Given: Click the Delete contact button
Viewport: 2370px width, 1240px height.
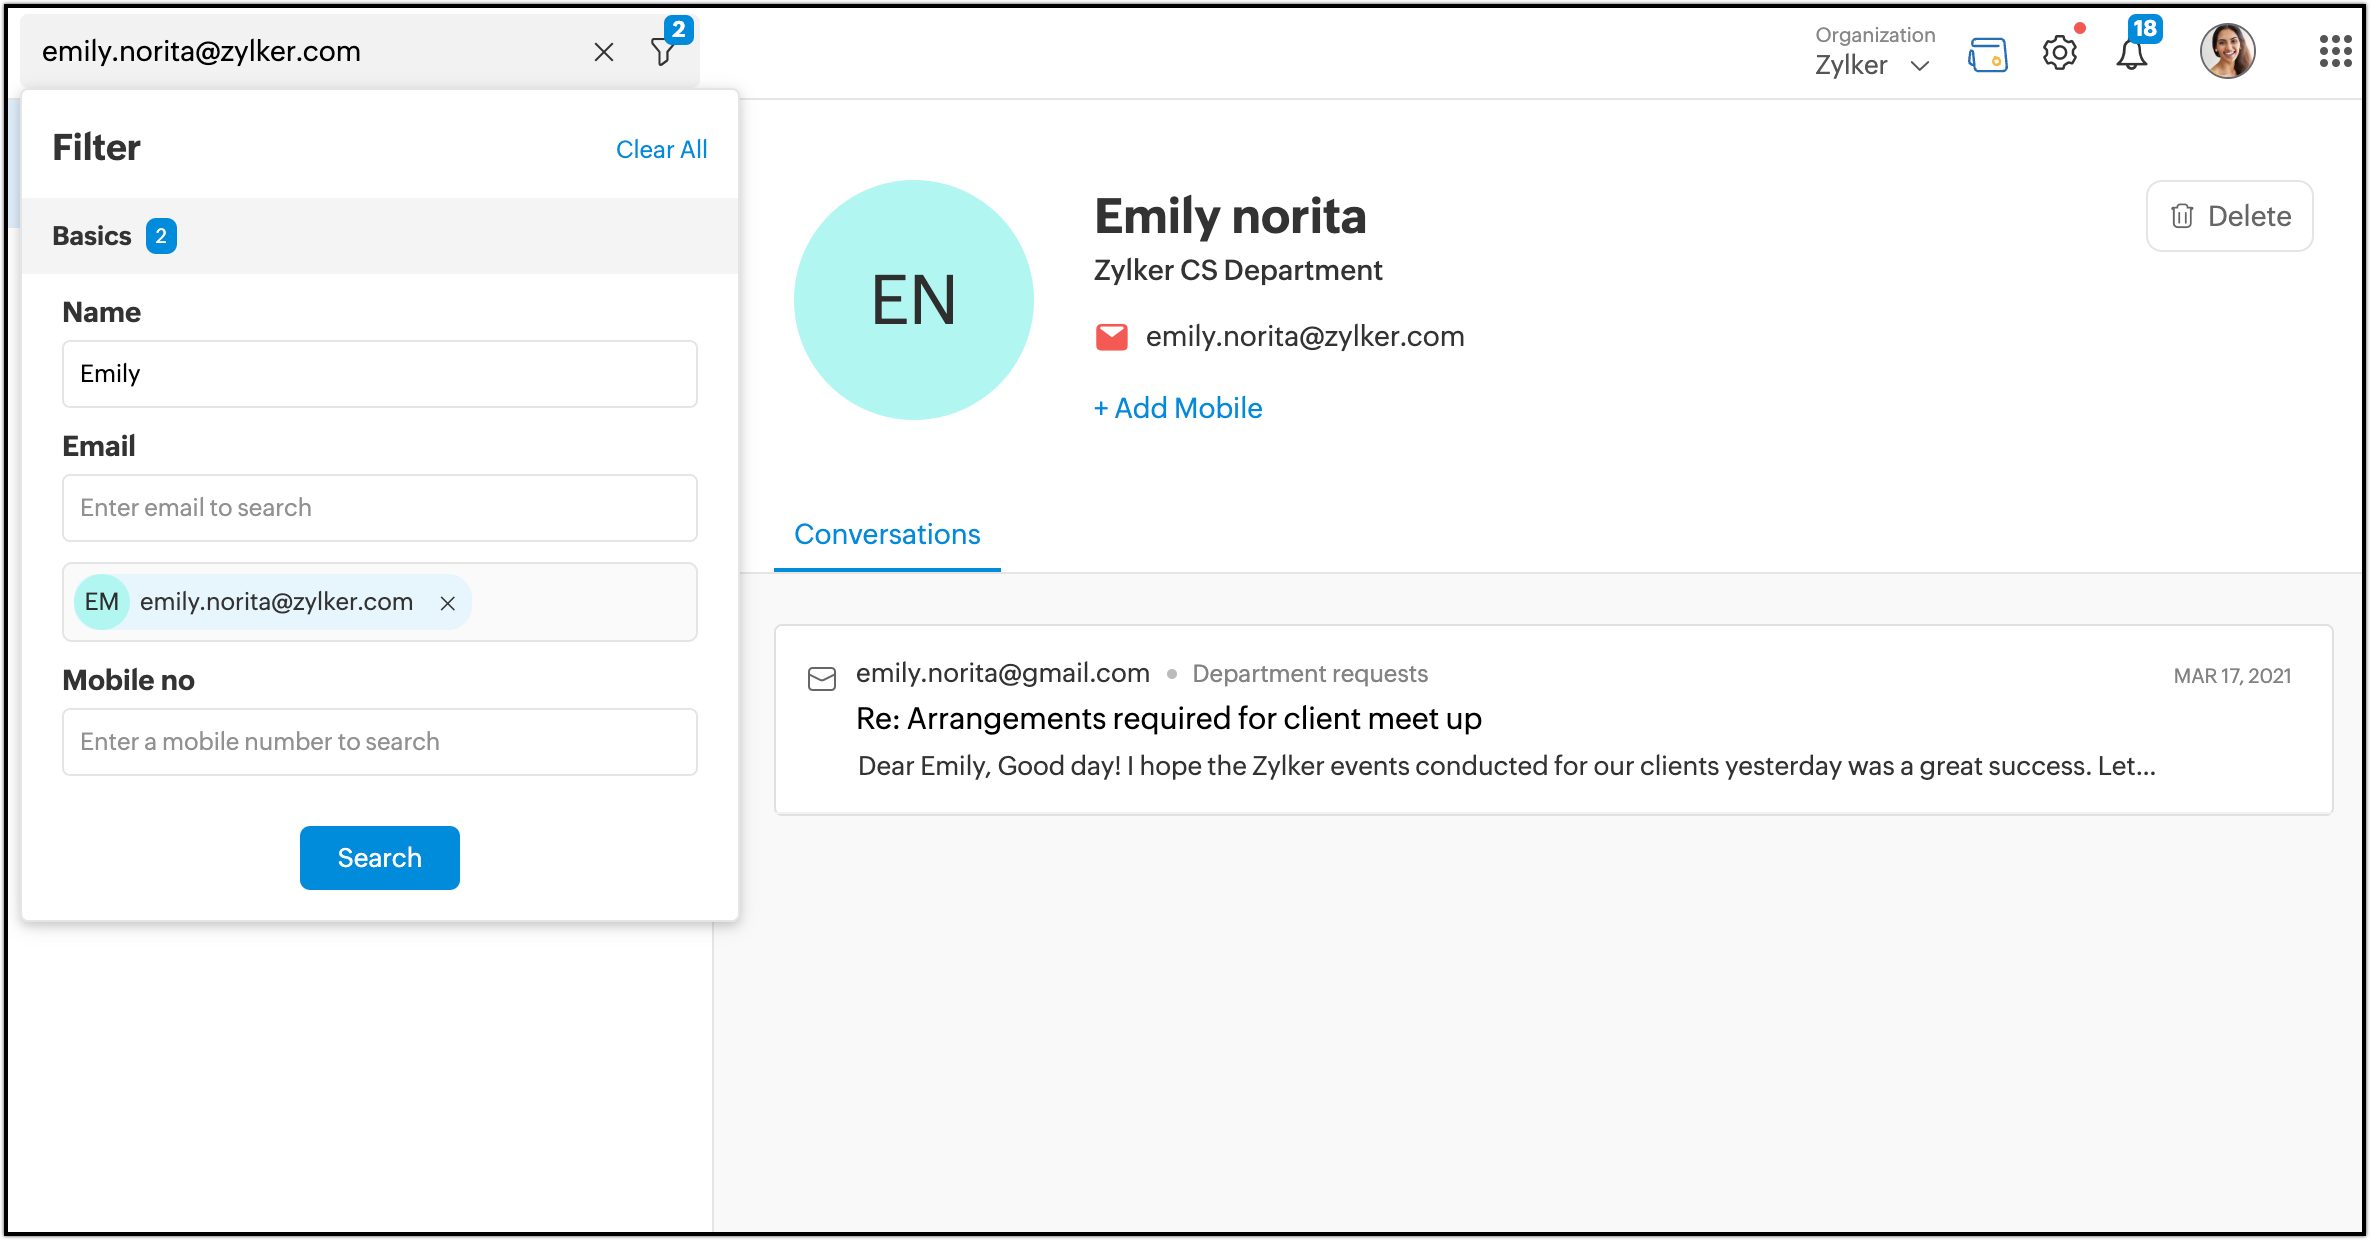Looking at the screenshot, I should 2230,216.
